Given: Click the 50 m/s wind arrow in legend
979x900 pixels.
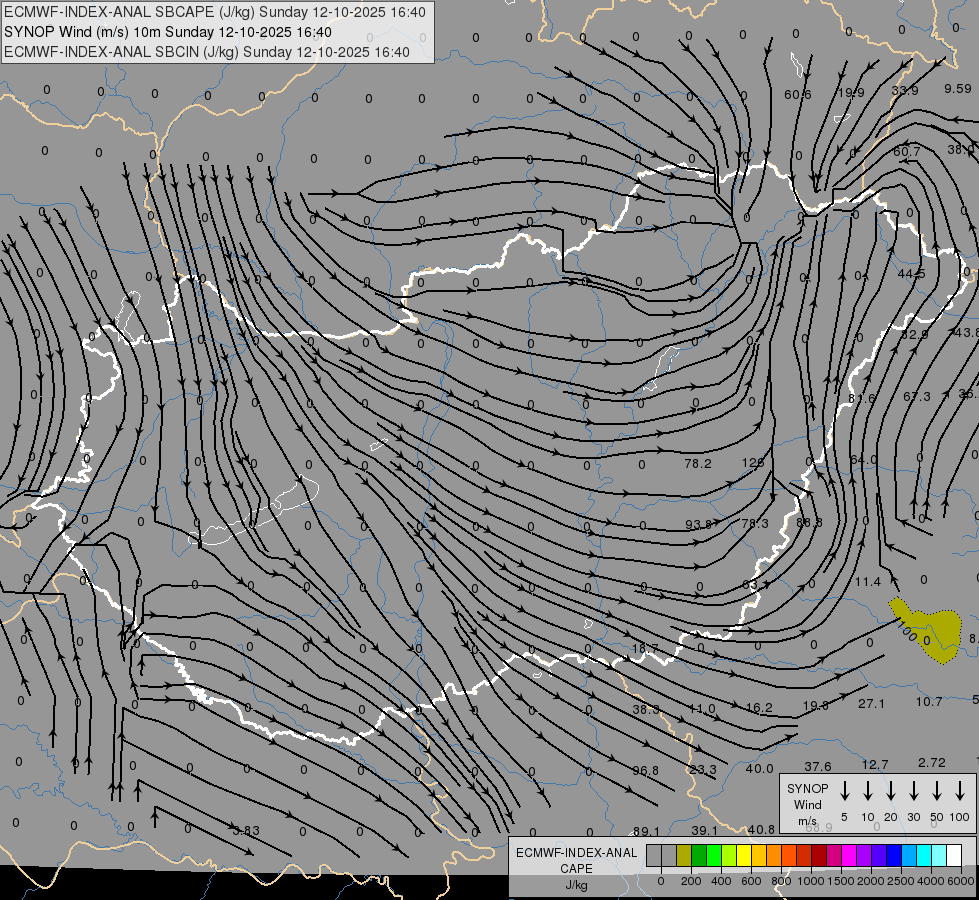Looking at the screenshot, I should click(x=937, y=791).
